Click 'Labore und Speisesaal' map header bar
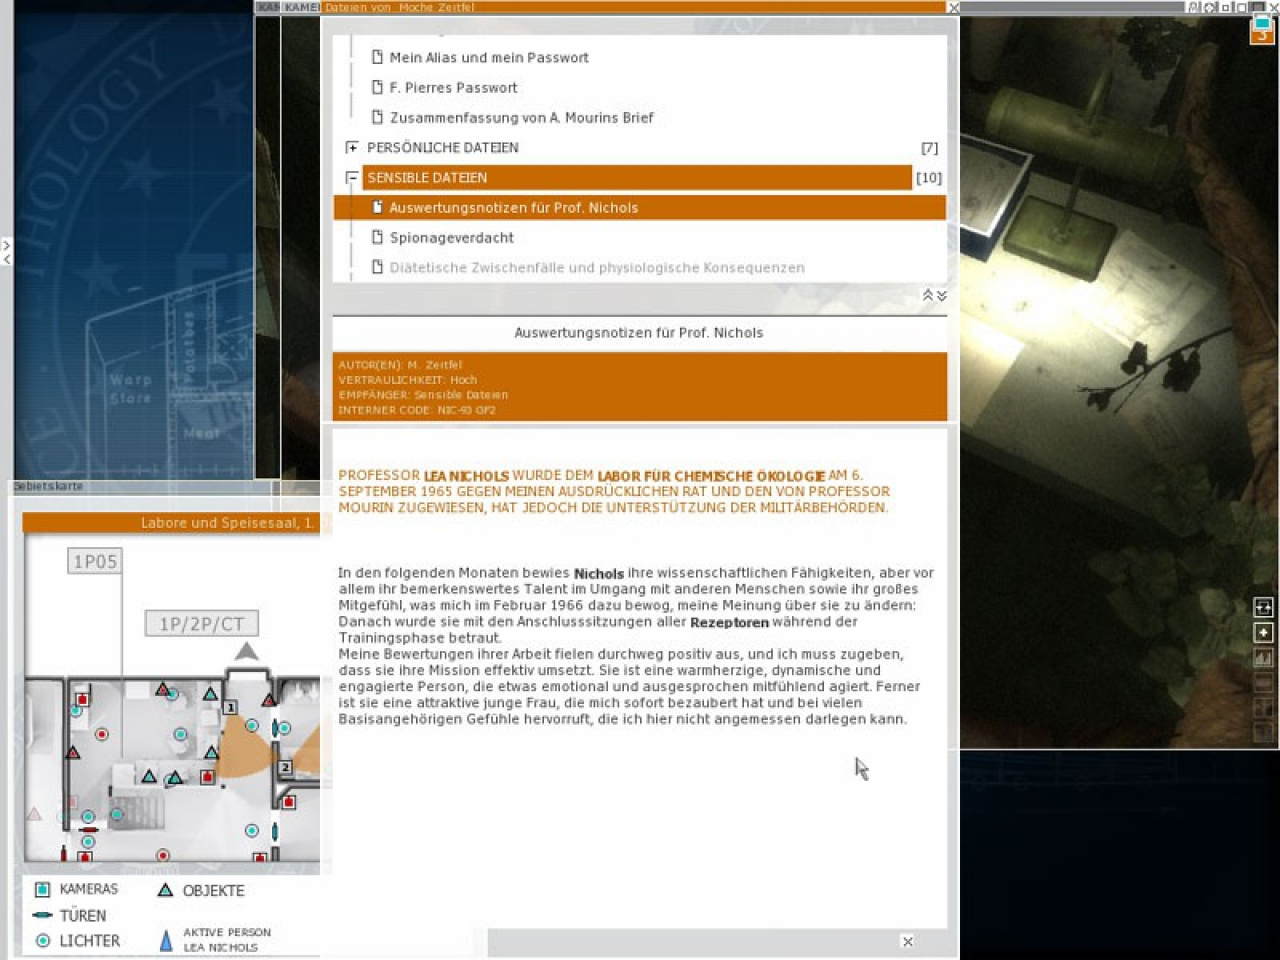The image size is (1280, 960). 171,523
